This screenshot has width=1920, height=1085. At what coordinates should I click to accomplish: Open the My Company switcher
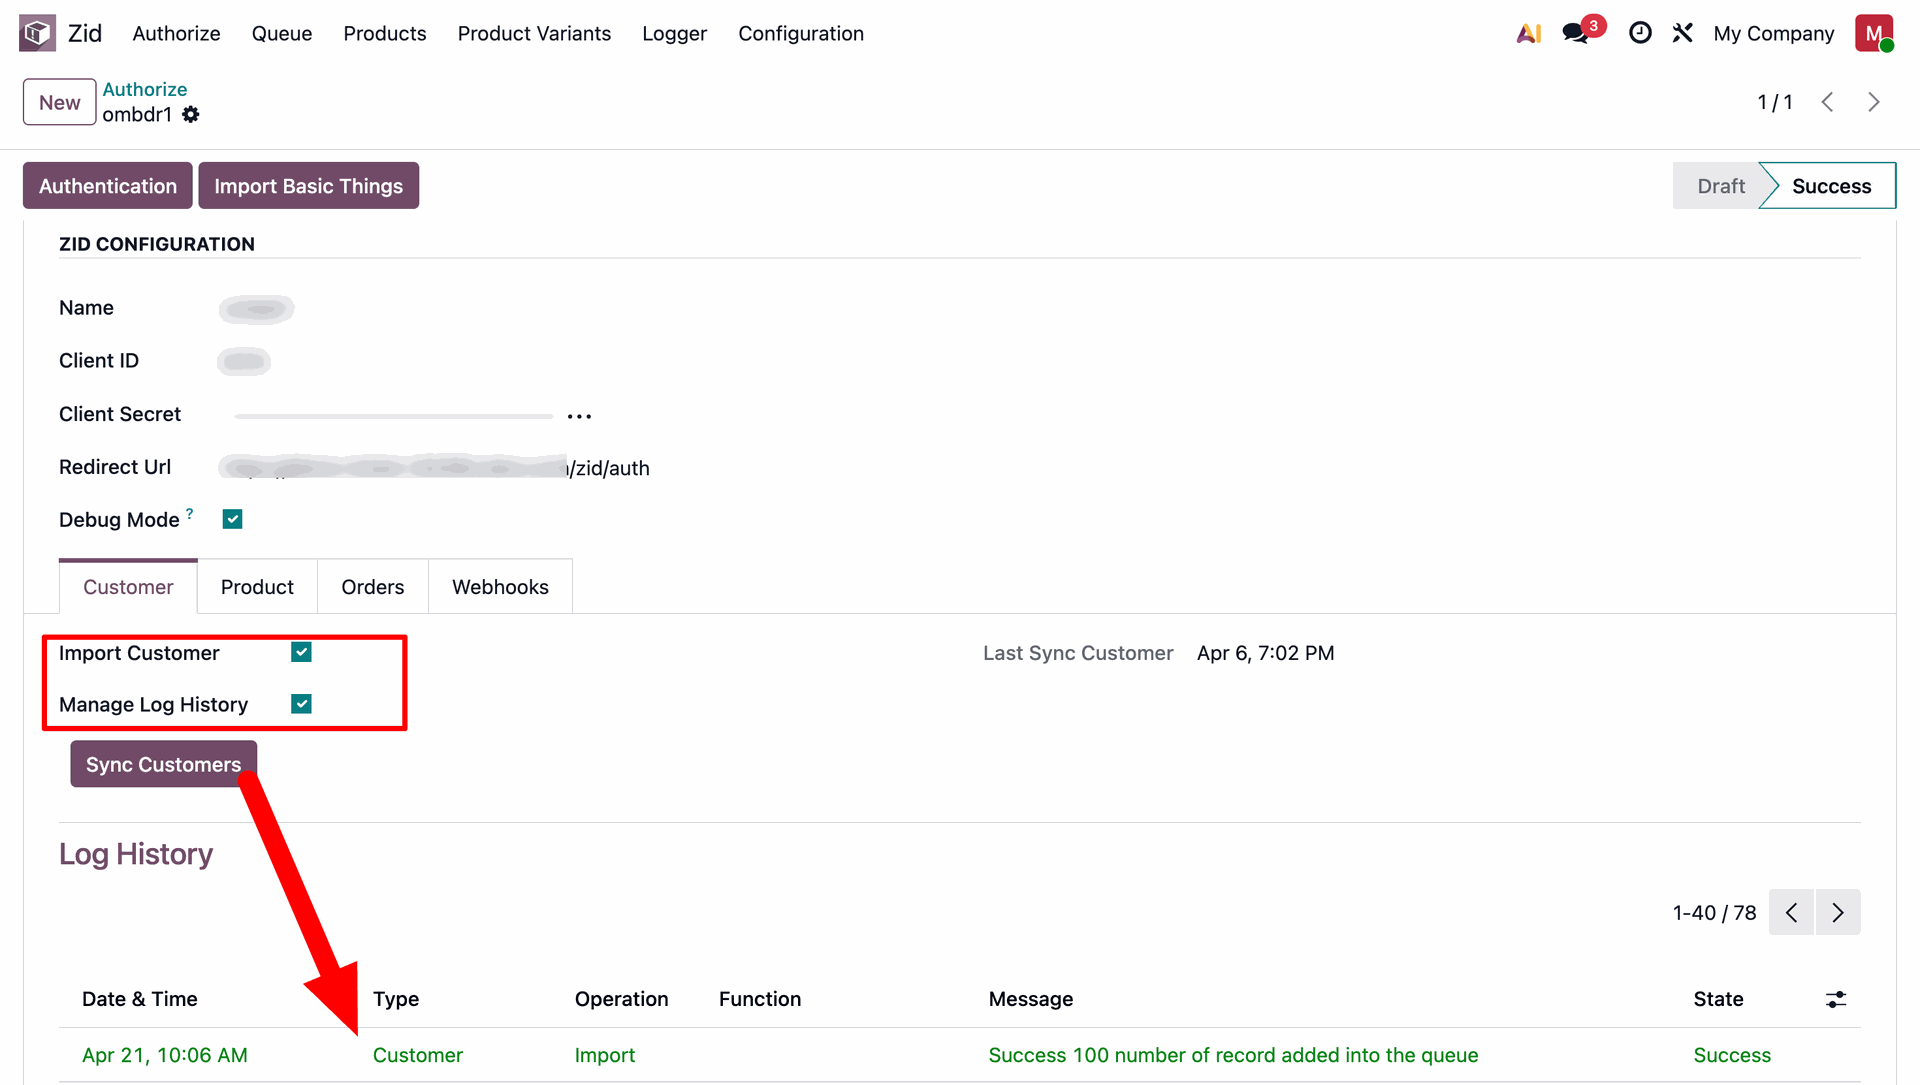pyautogui.click(x=1773, y=33)
